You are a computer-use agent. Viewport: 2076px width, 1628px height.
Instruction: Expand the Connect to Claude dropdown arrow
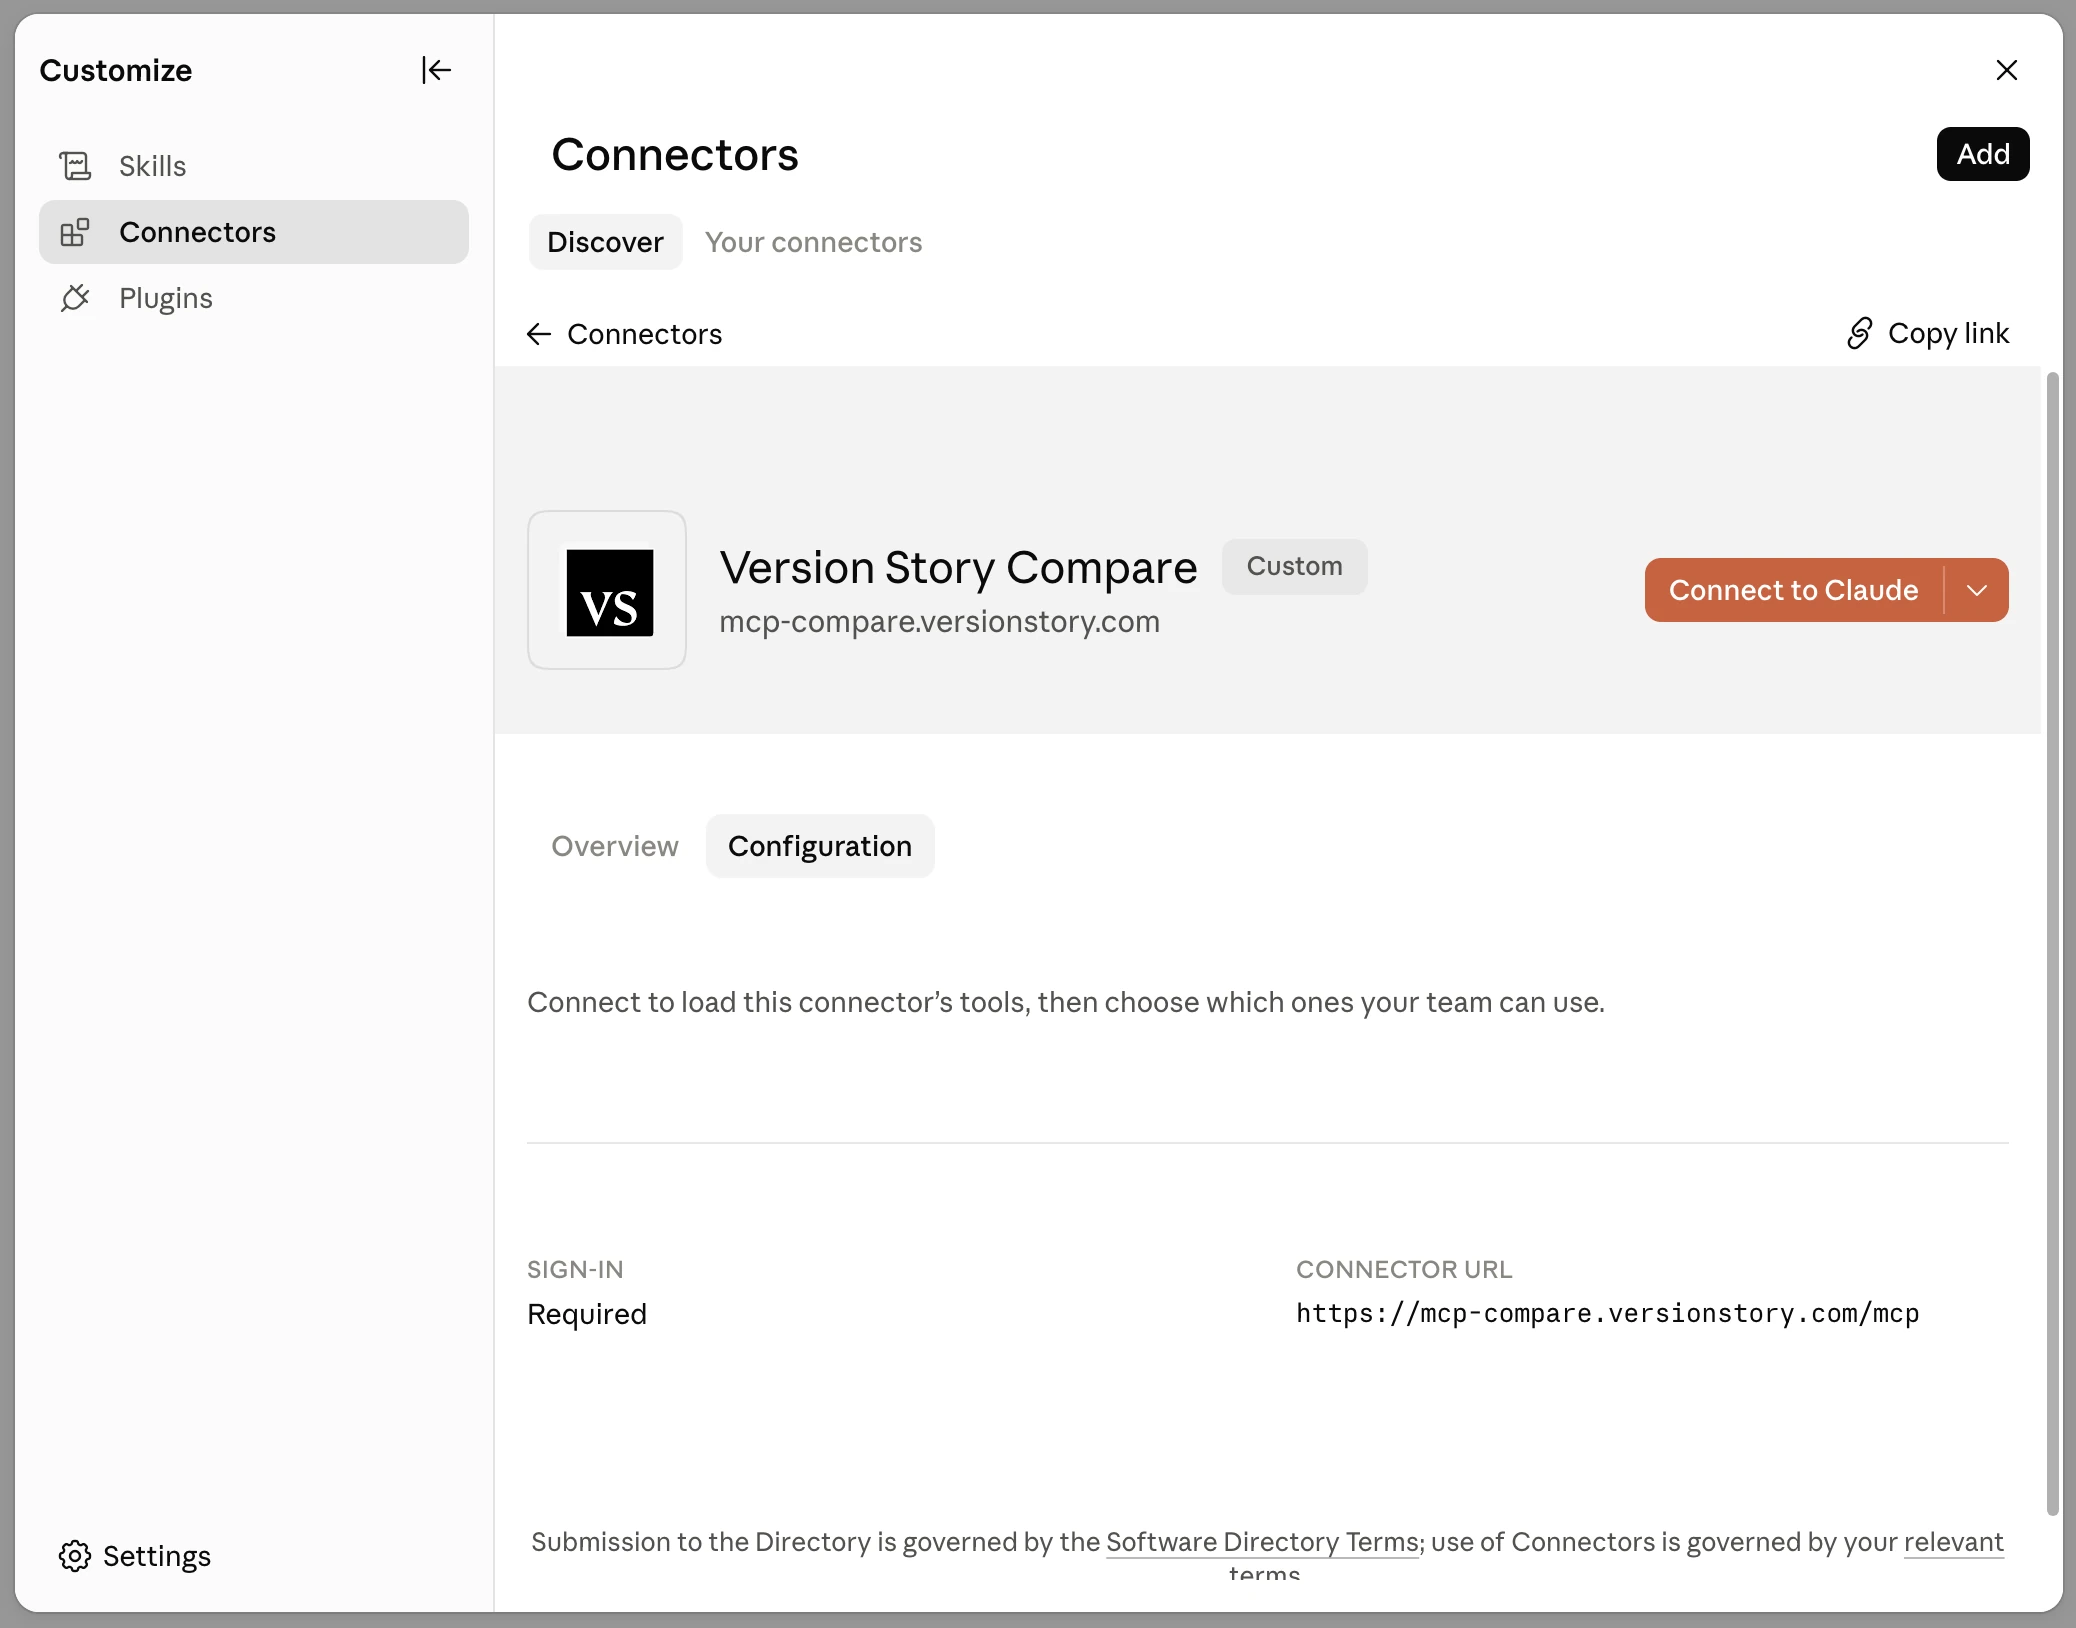[1977, 590]
